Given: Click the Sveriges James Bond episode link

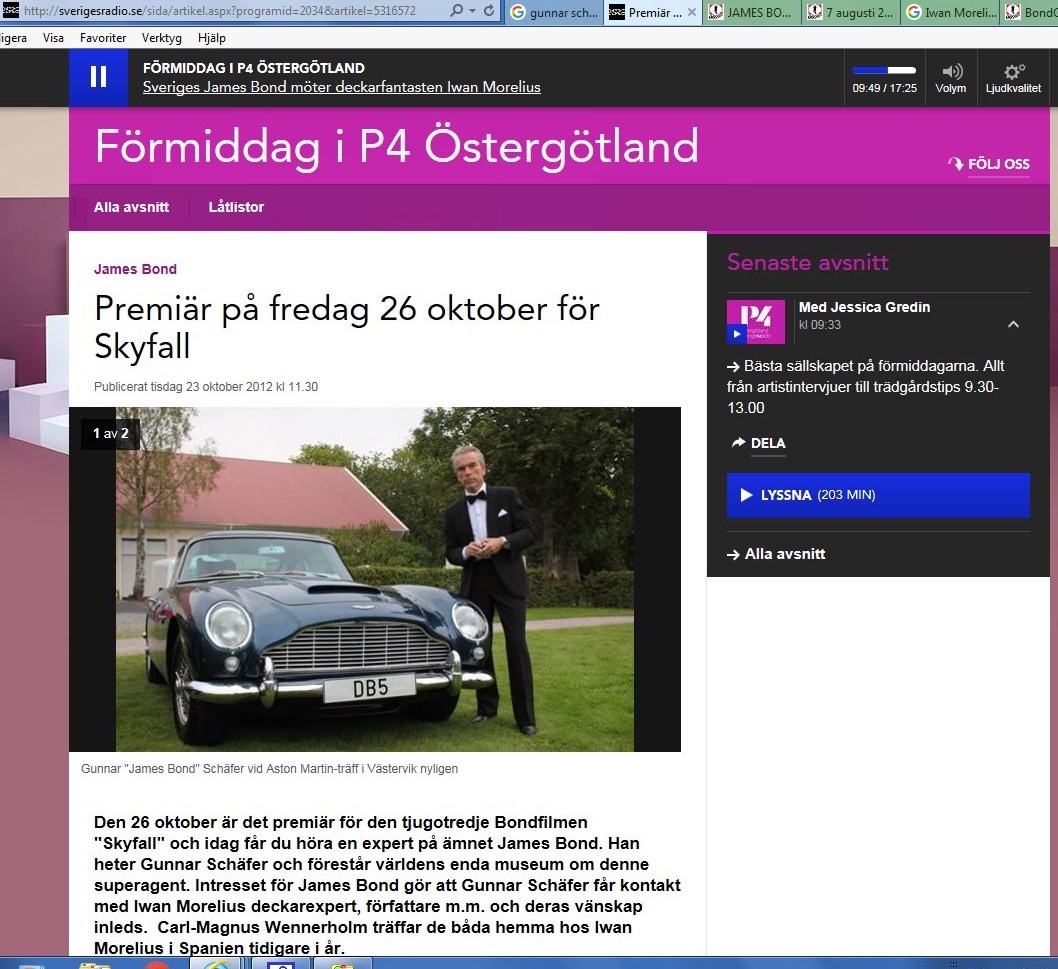Looking at the screenshot, I should tap(341, 87).
